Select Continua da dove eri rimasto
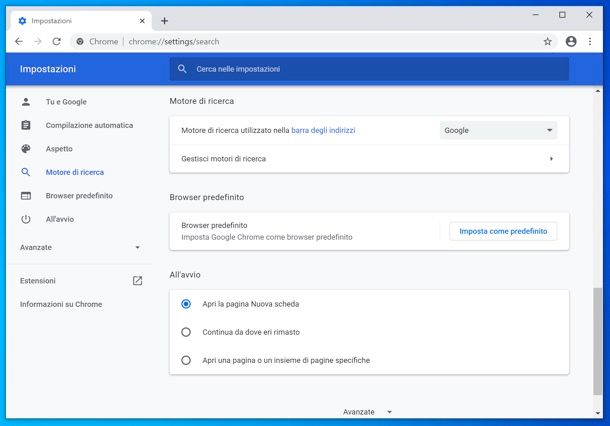Screen dimensions: 610x426 186,332
